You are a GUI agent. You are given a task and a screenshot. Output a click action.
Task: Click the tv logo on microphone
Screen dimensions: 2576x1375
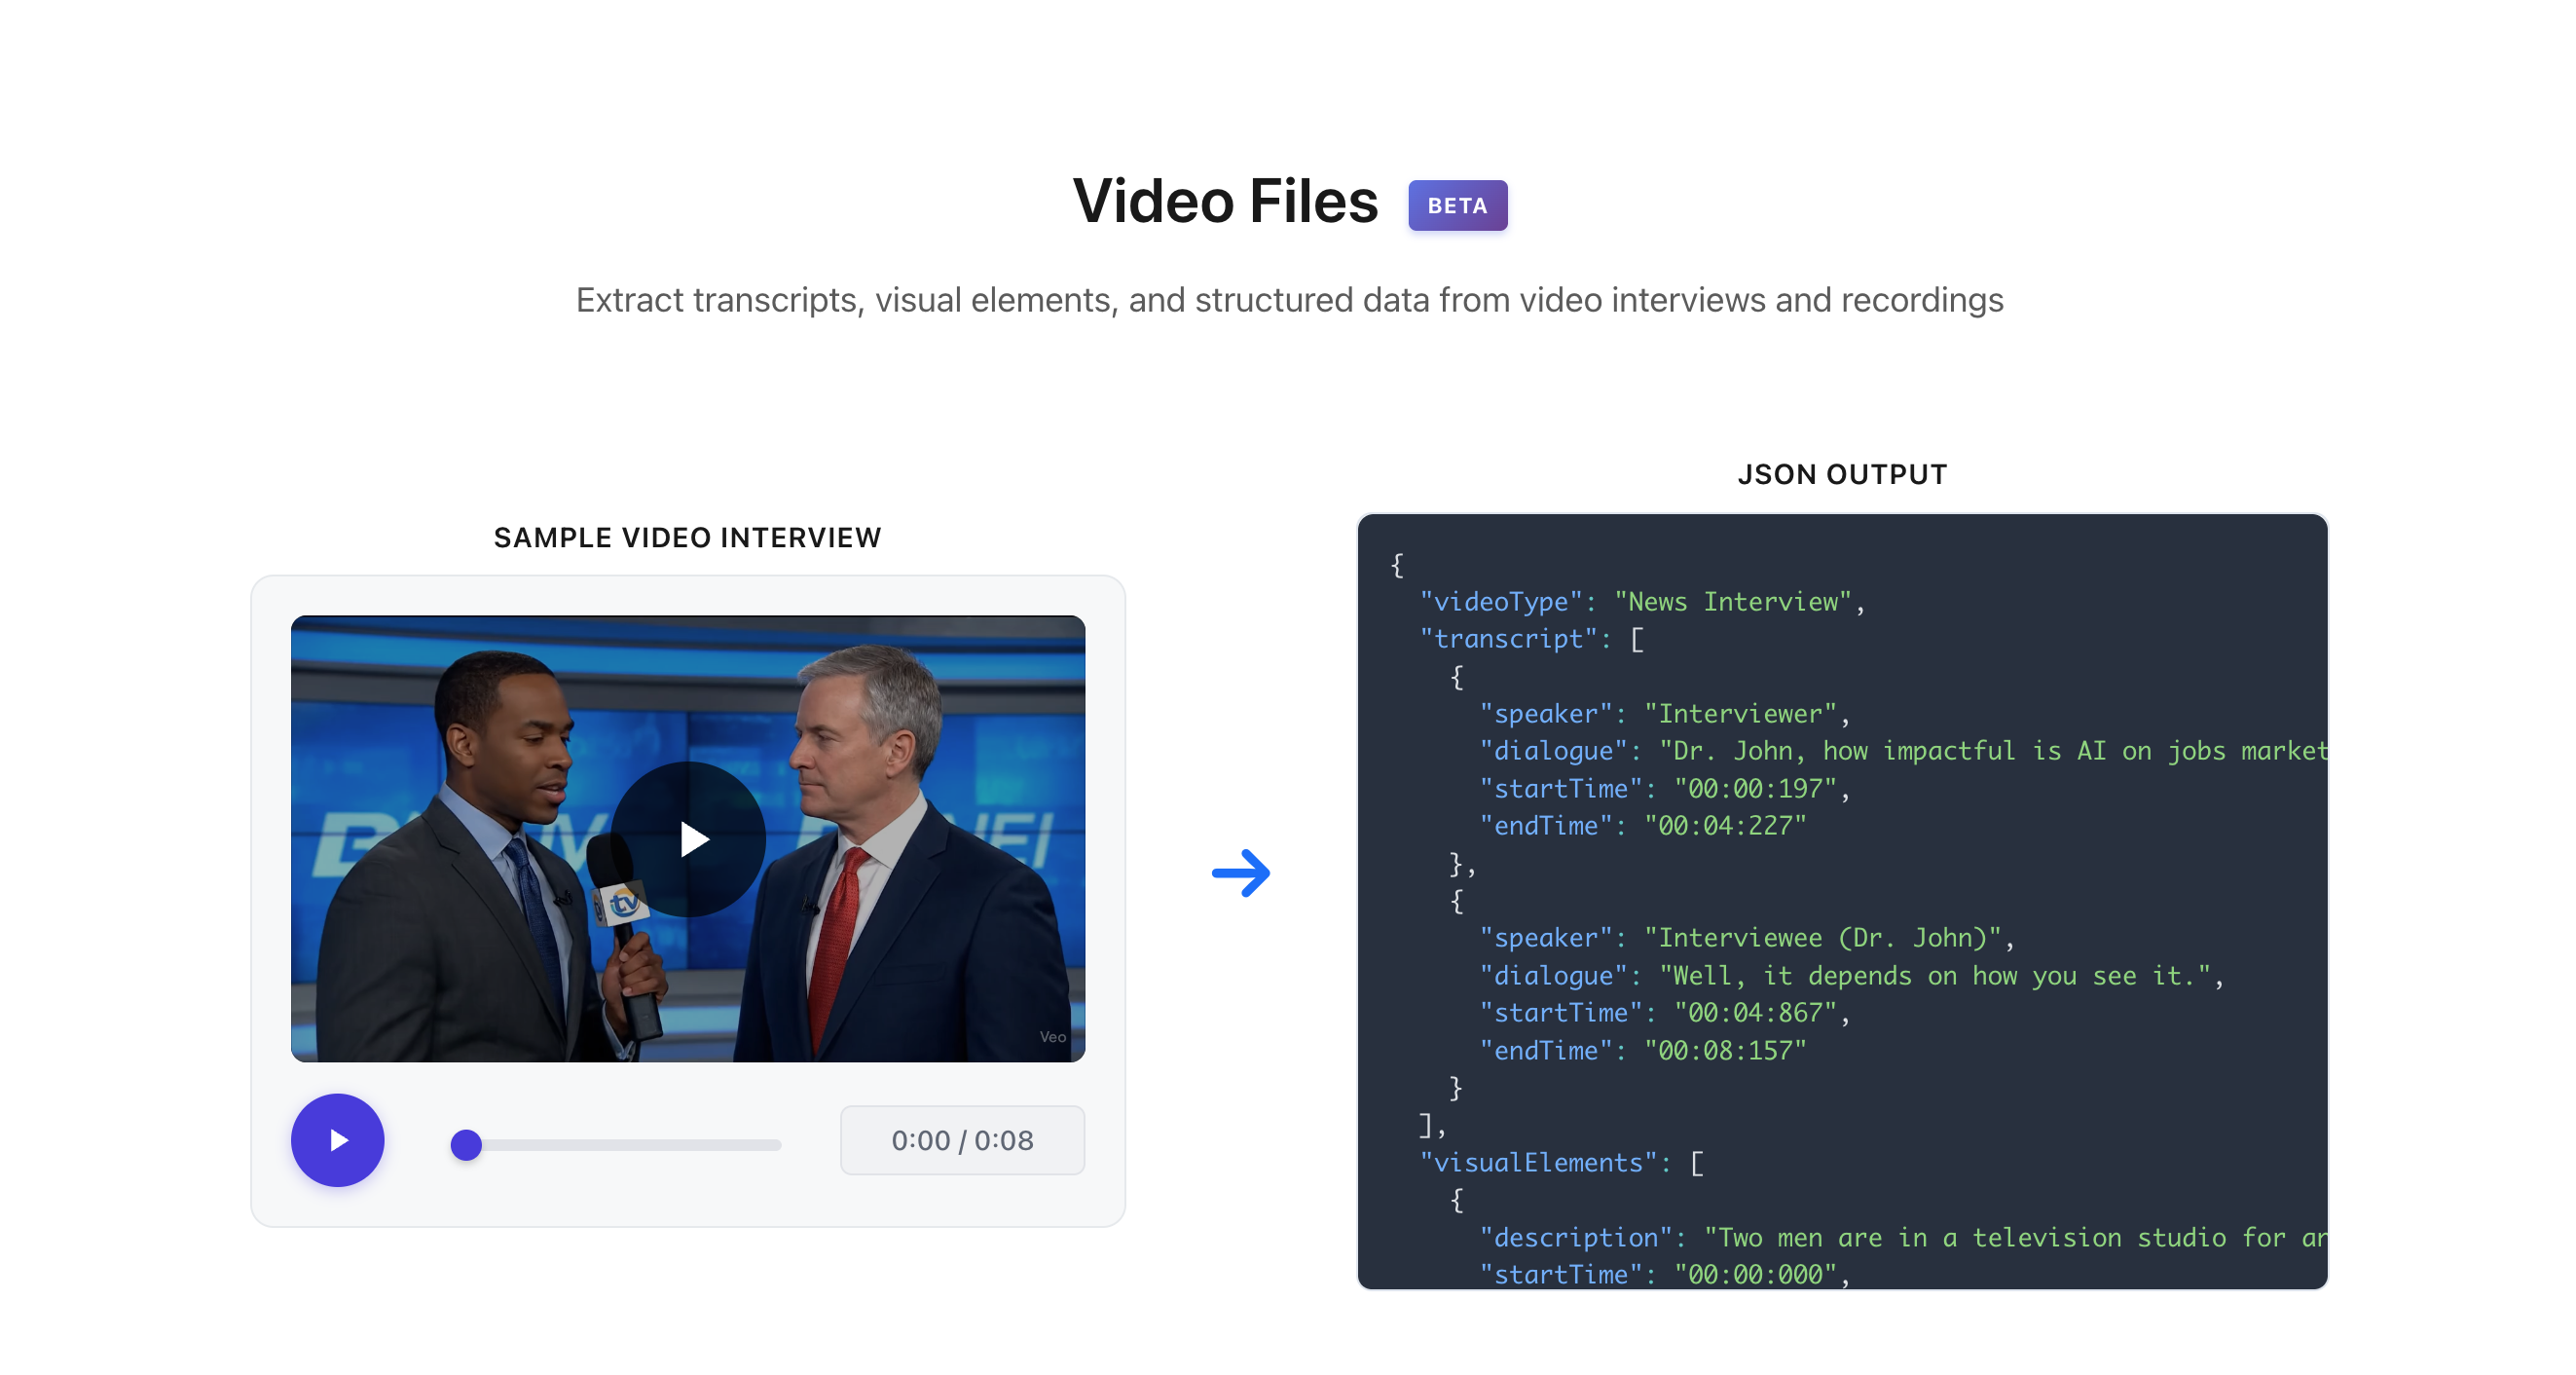click(x=624, y=904)
